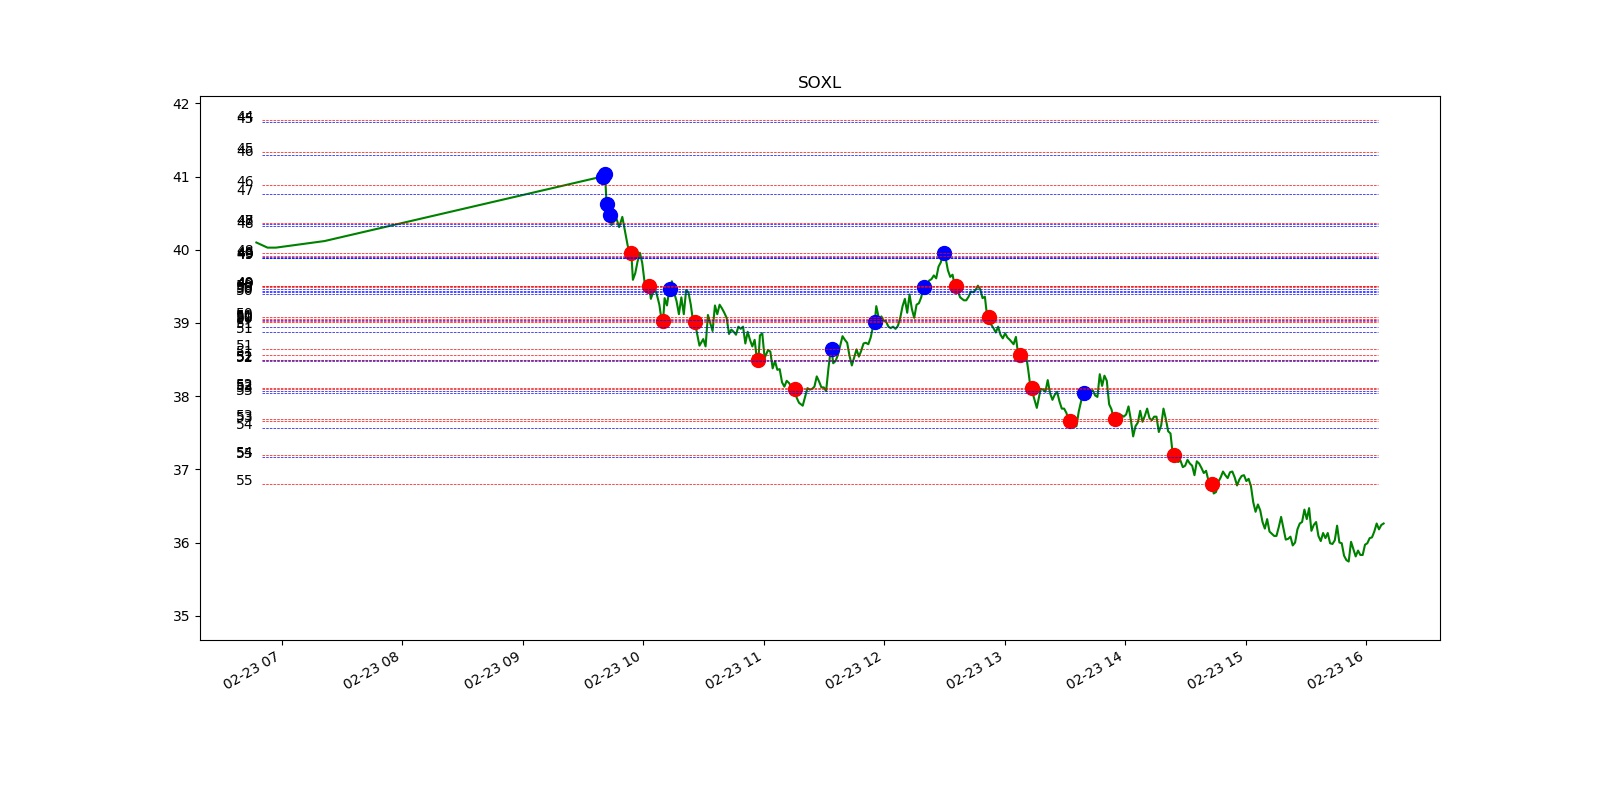Click the y-axis tick label 39

181,323
